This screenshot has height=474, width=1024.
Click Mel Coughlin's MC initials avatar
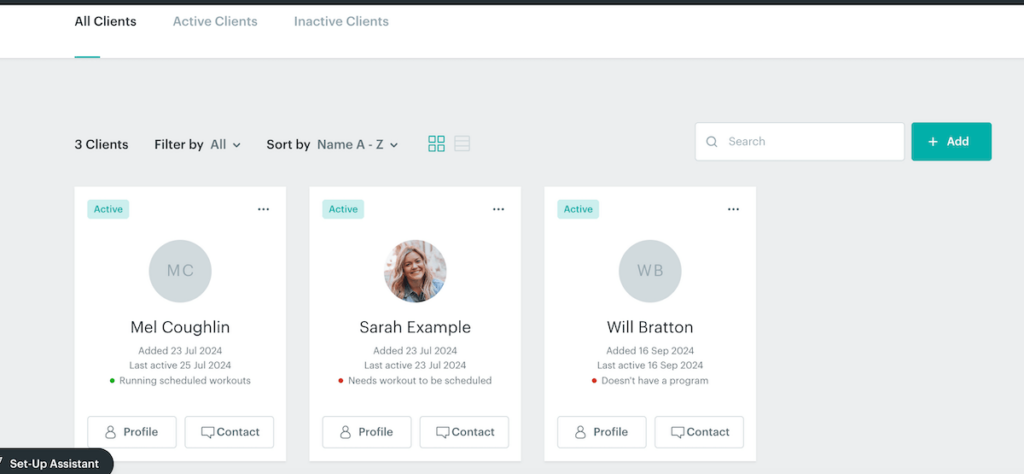(180, 271)
